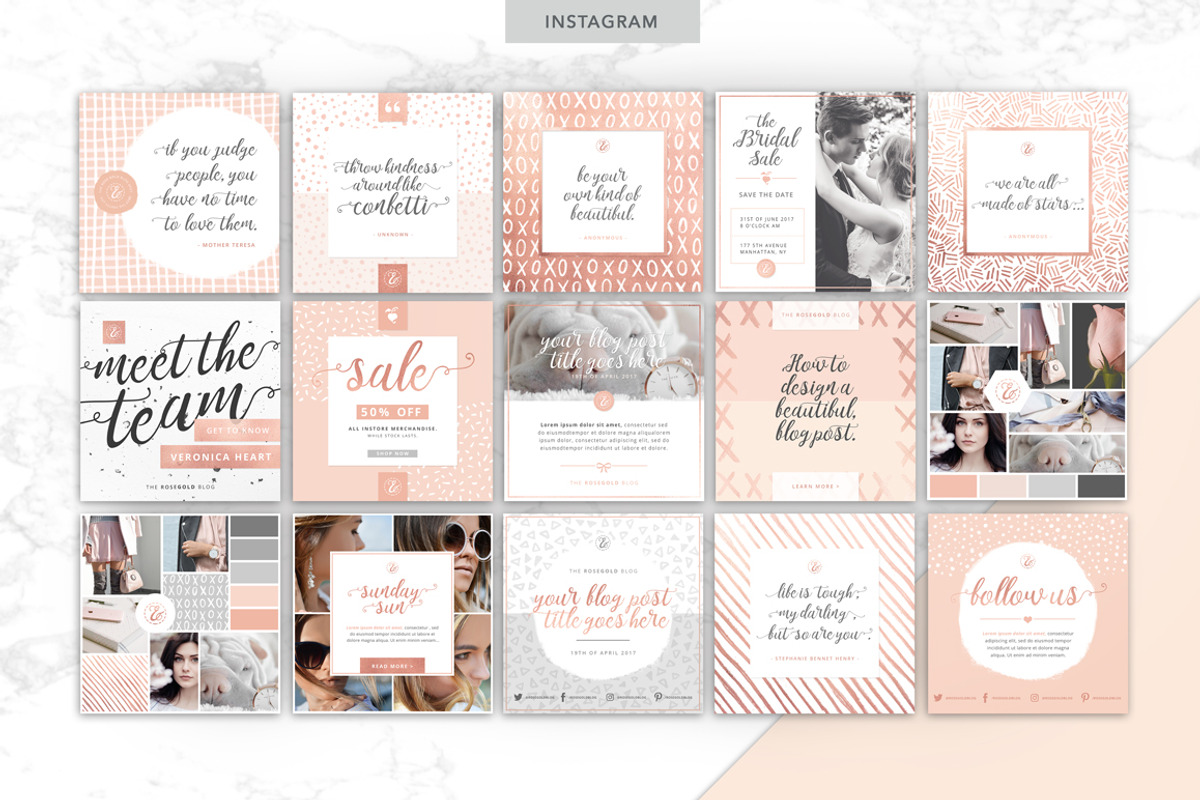This screenshot has width=1200, height=800.
Task: Click the Pinterest icon on the Follow Us template
Action: pos(1086,697)
